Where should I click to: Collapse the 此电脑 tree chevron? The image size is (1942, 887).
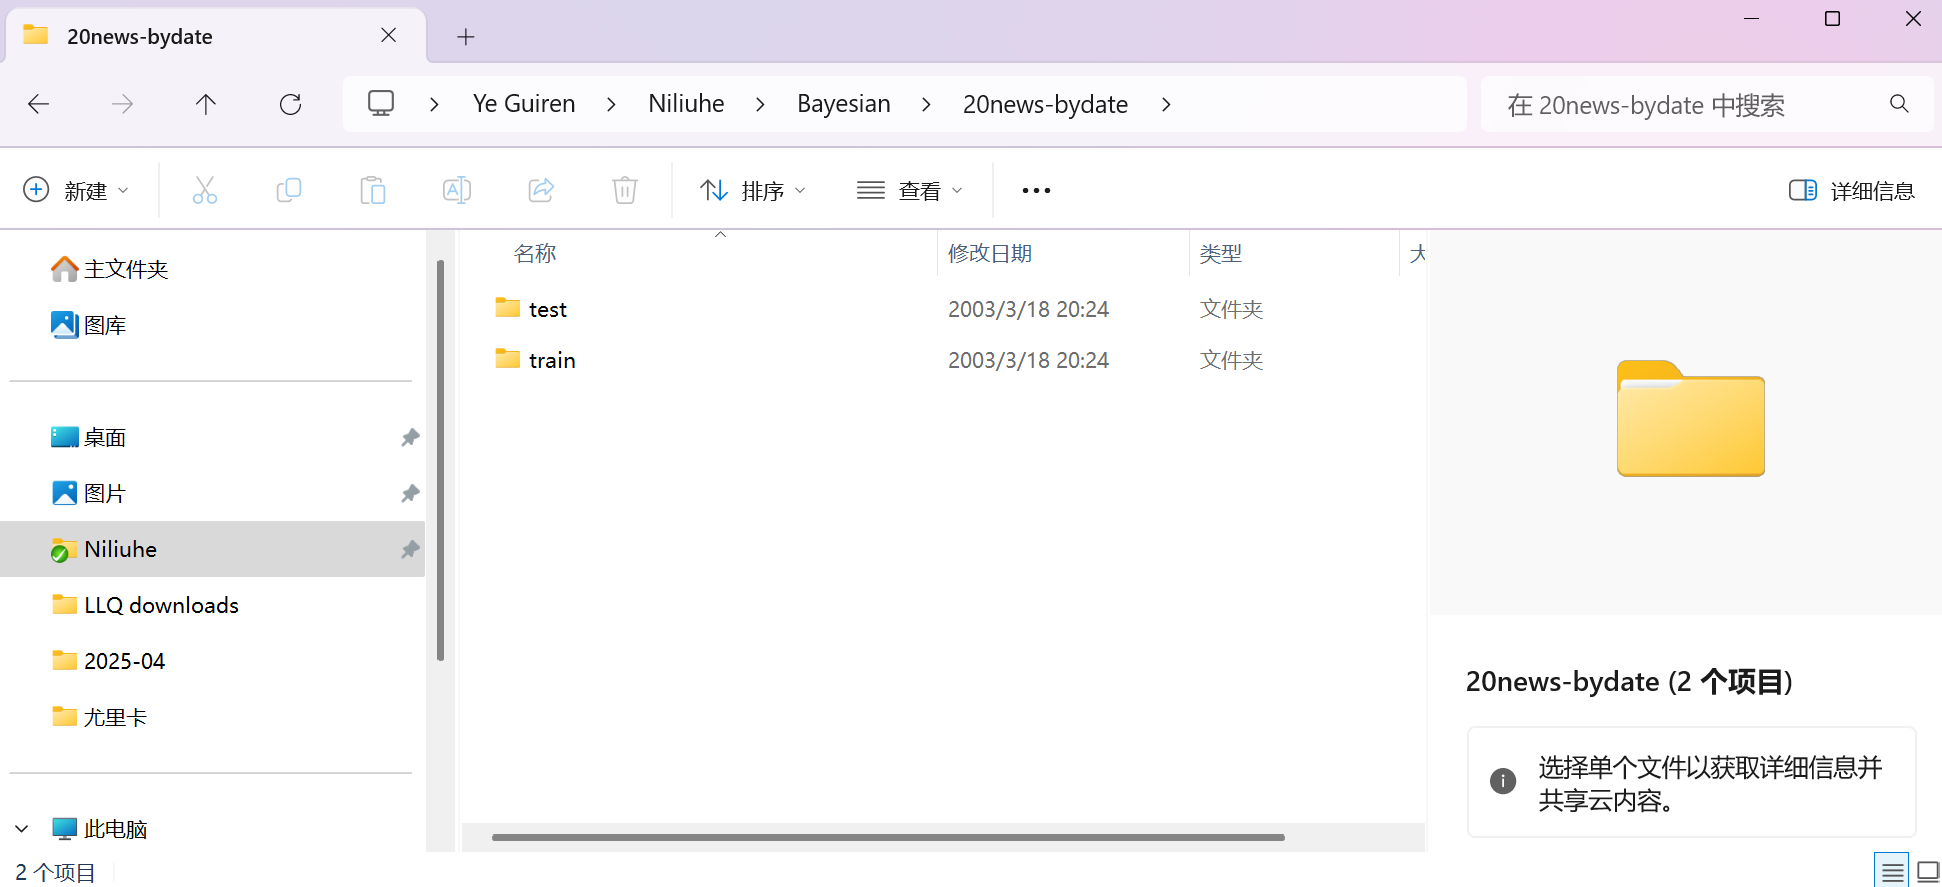(22, 829)
